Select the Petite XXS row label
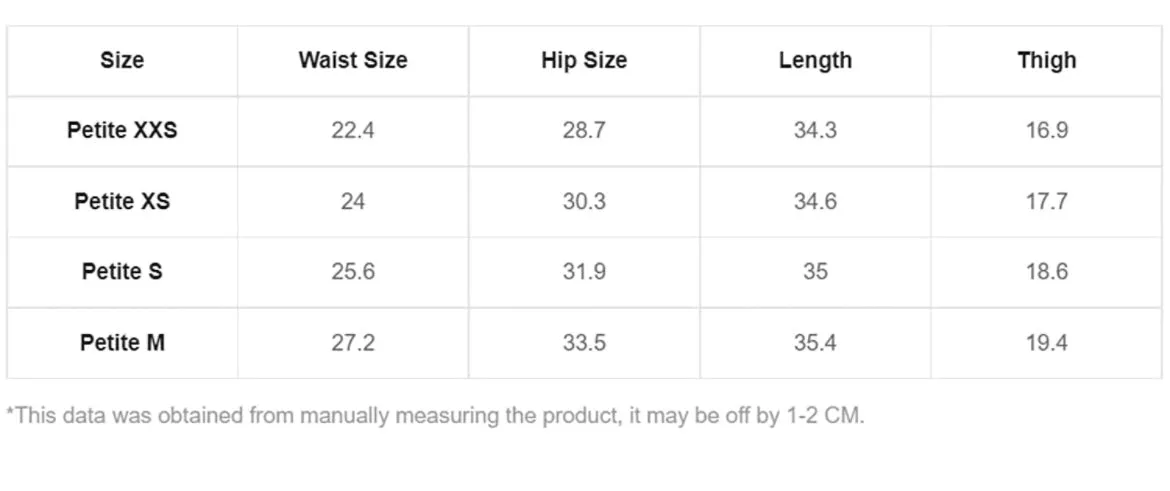This screenshot has height=491, width=1170. click(x=122, y=131)
